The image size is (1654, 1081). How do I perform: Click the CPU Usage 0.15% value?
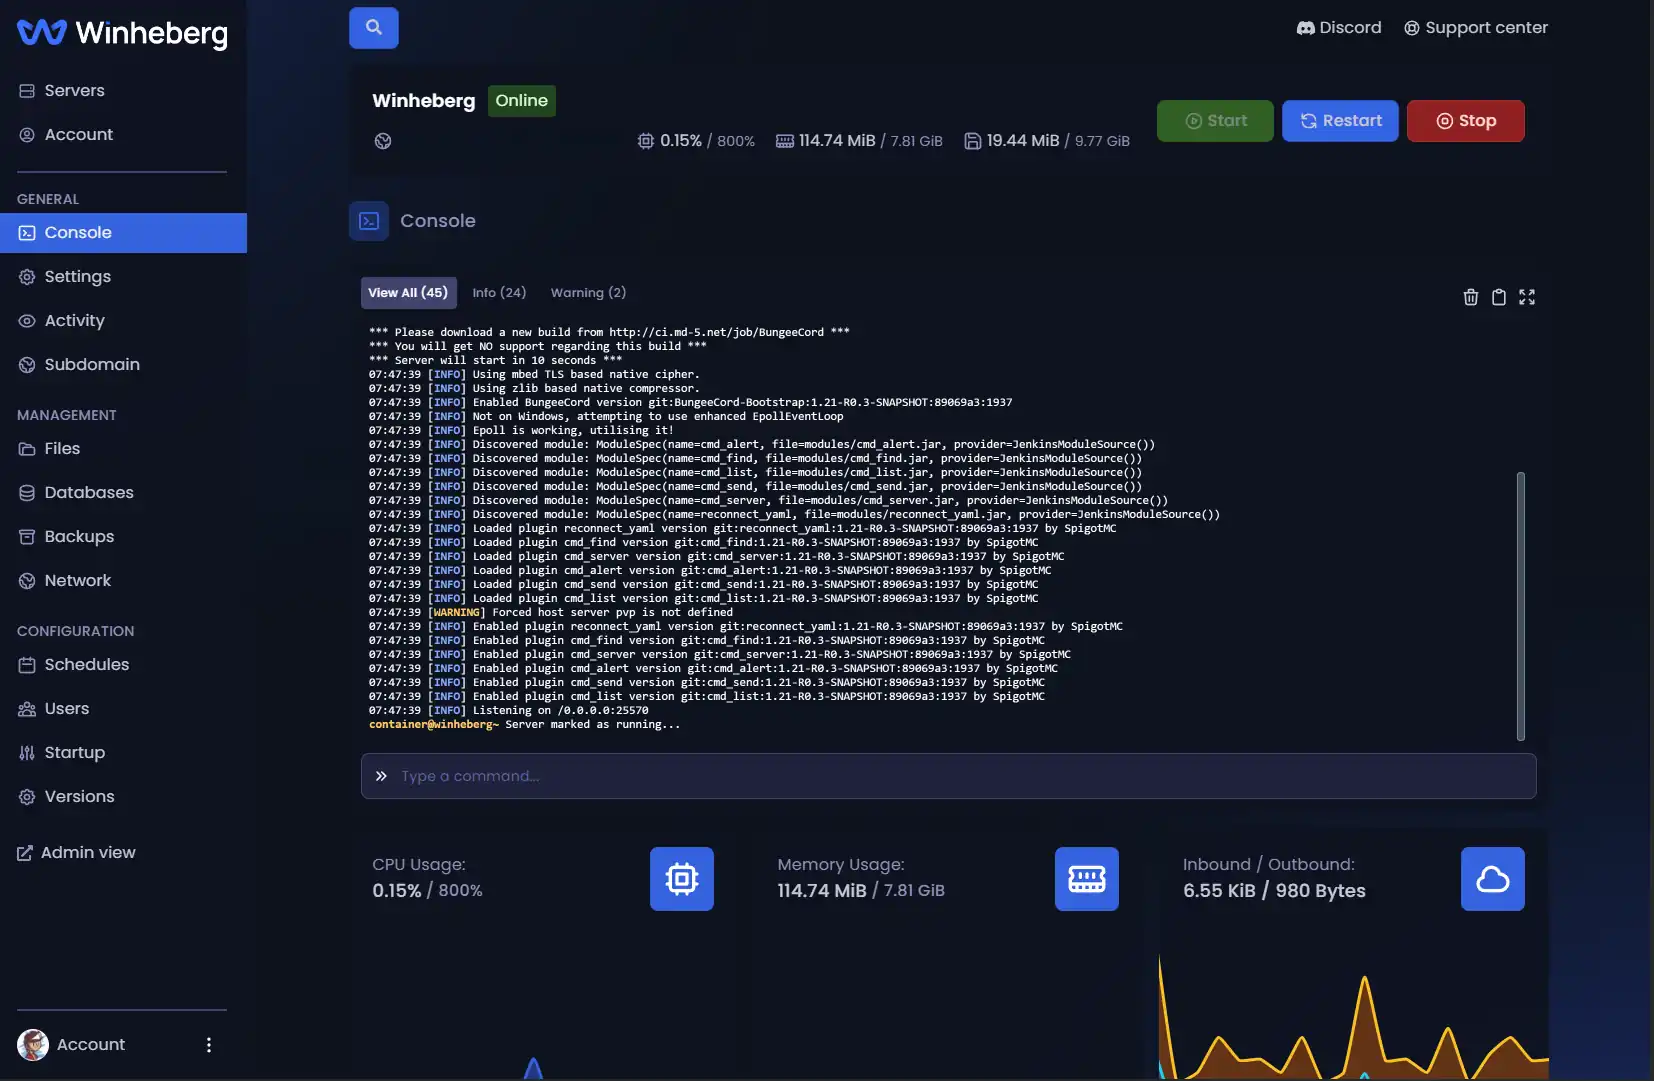pos(396,891)
